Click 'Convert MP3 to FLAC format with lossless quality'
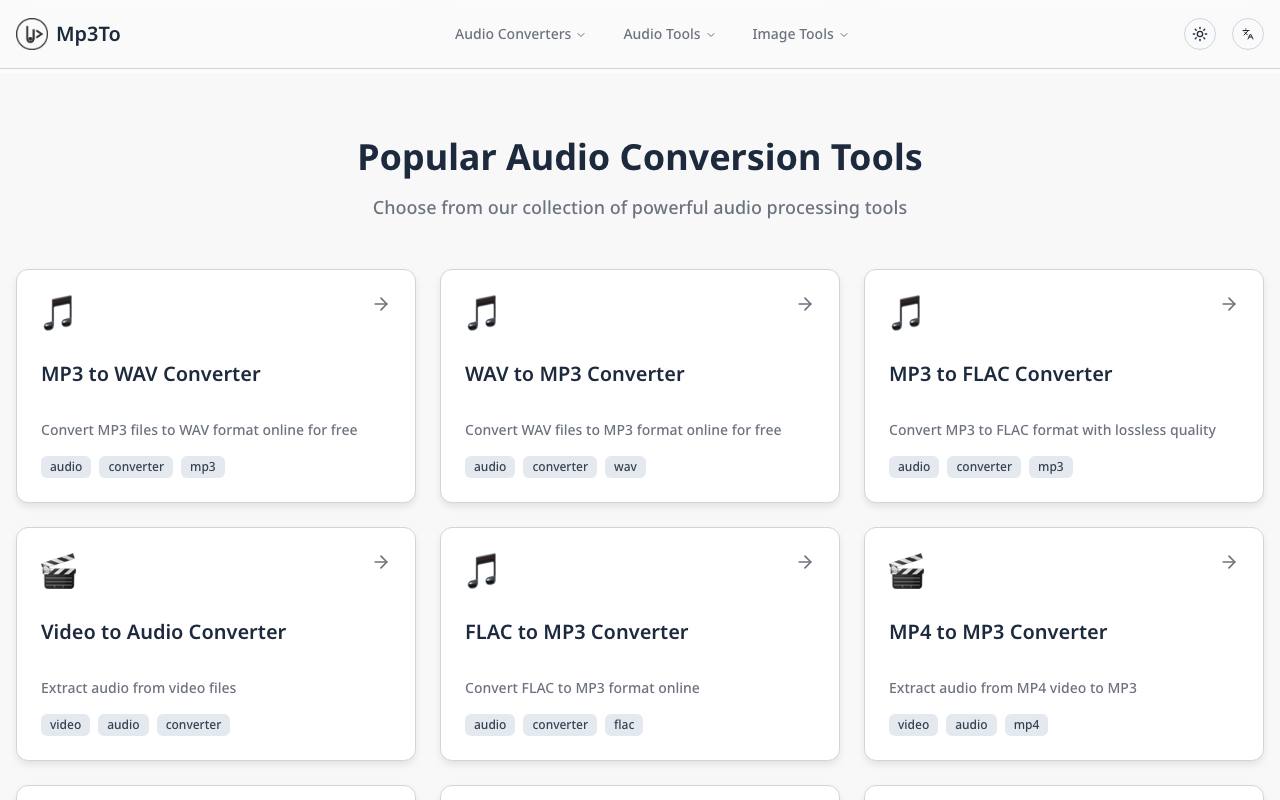The height and width of the screenshot is (800, 1280). click(1052, 430)
